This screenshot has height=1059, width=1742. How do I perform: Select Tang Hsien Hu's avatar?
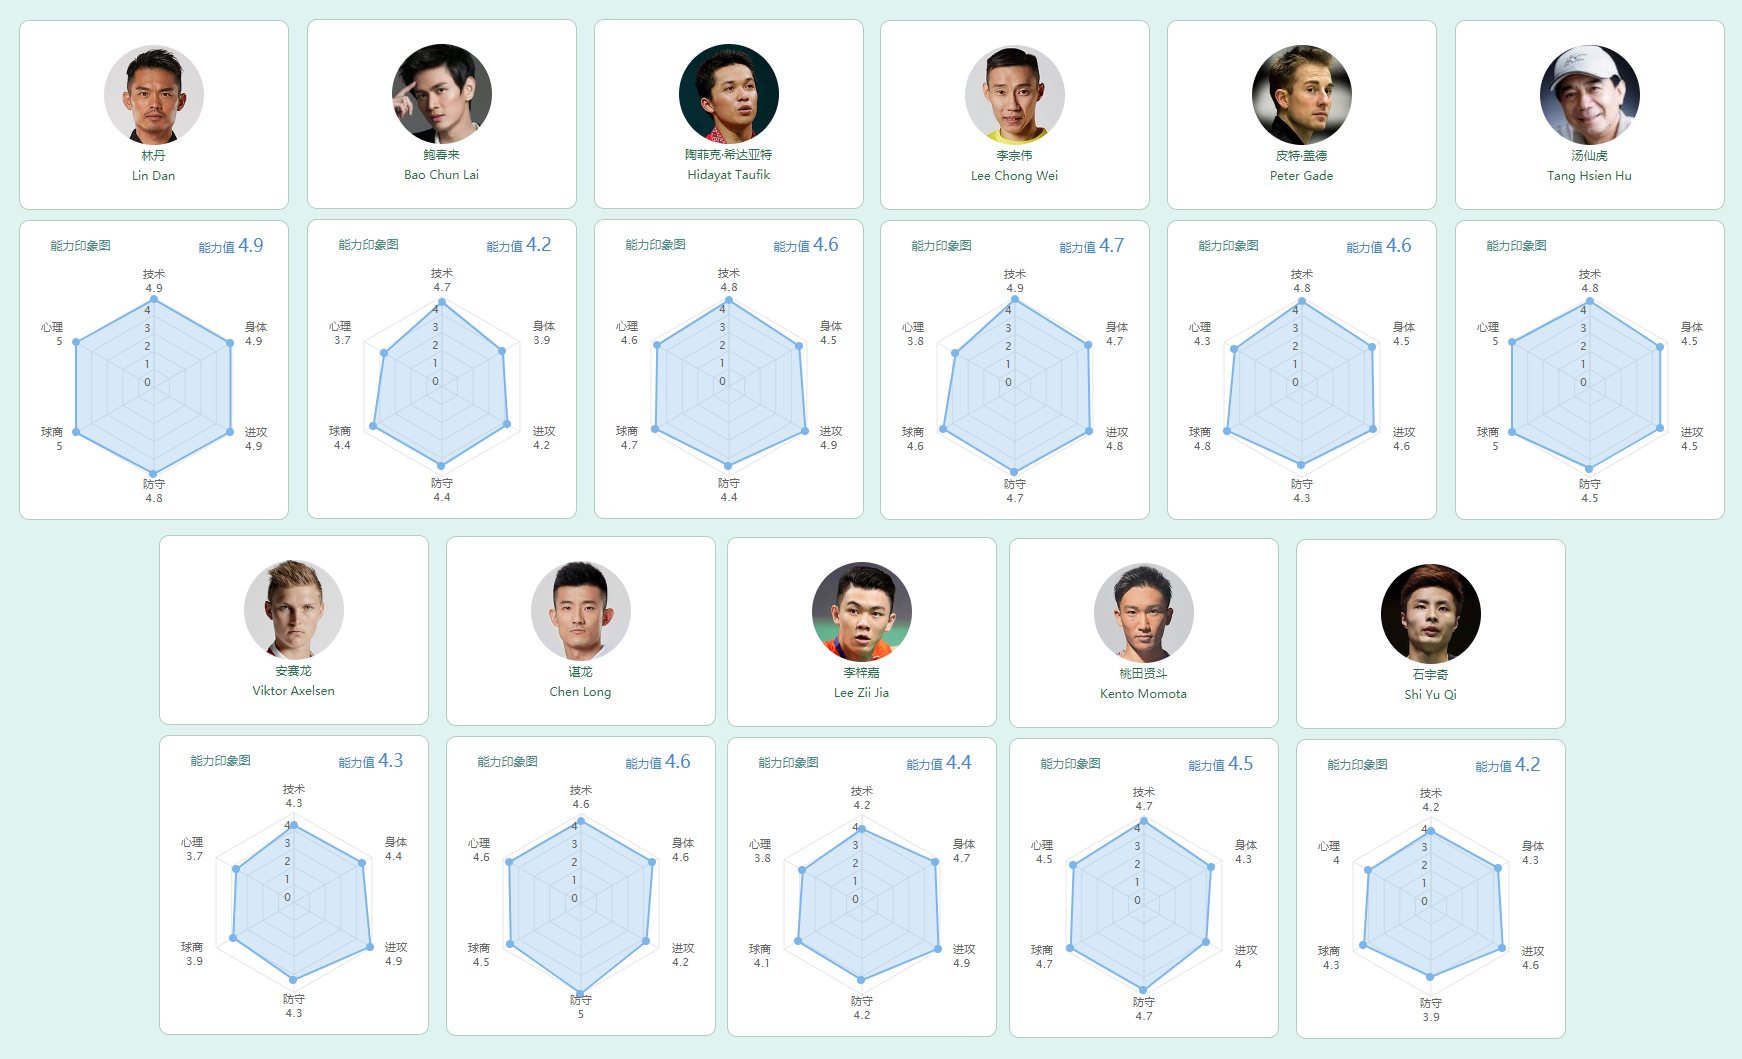pyautogui.click(x=1590, y=95)
